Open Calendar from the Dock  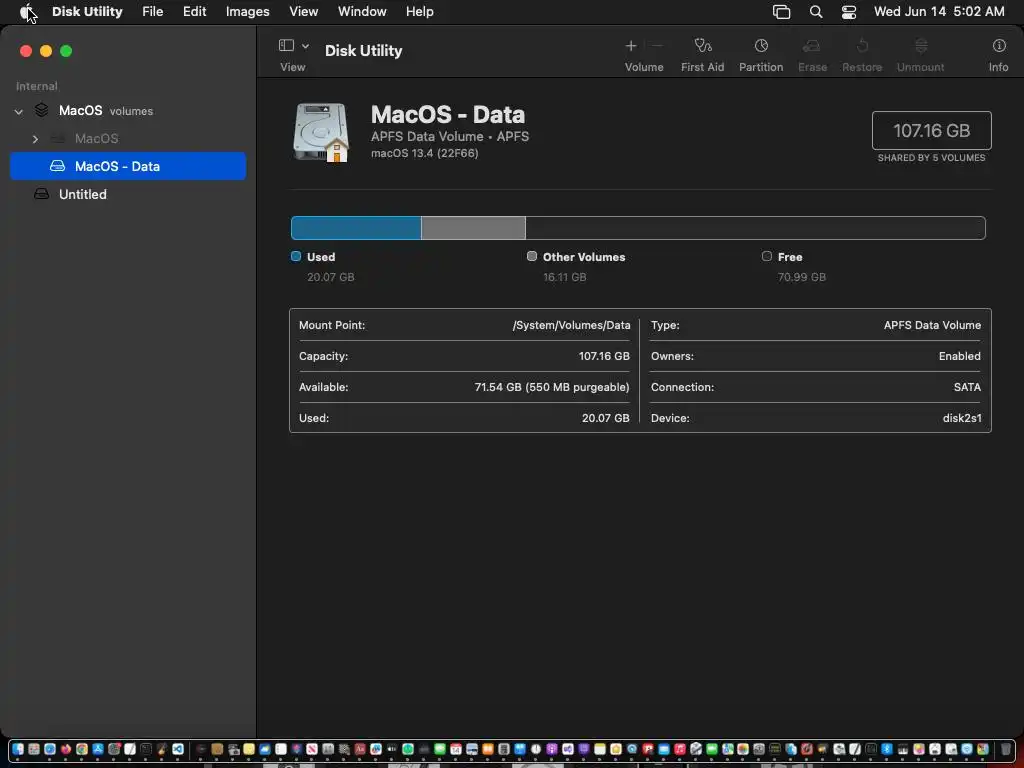pyautogui.click(x=455, y=749)
